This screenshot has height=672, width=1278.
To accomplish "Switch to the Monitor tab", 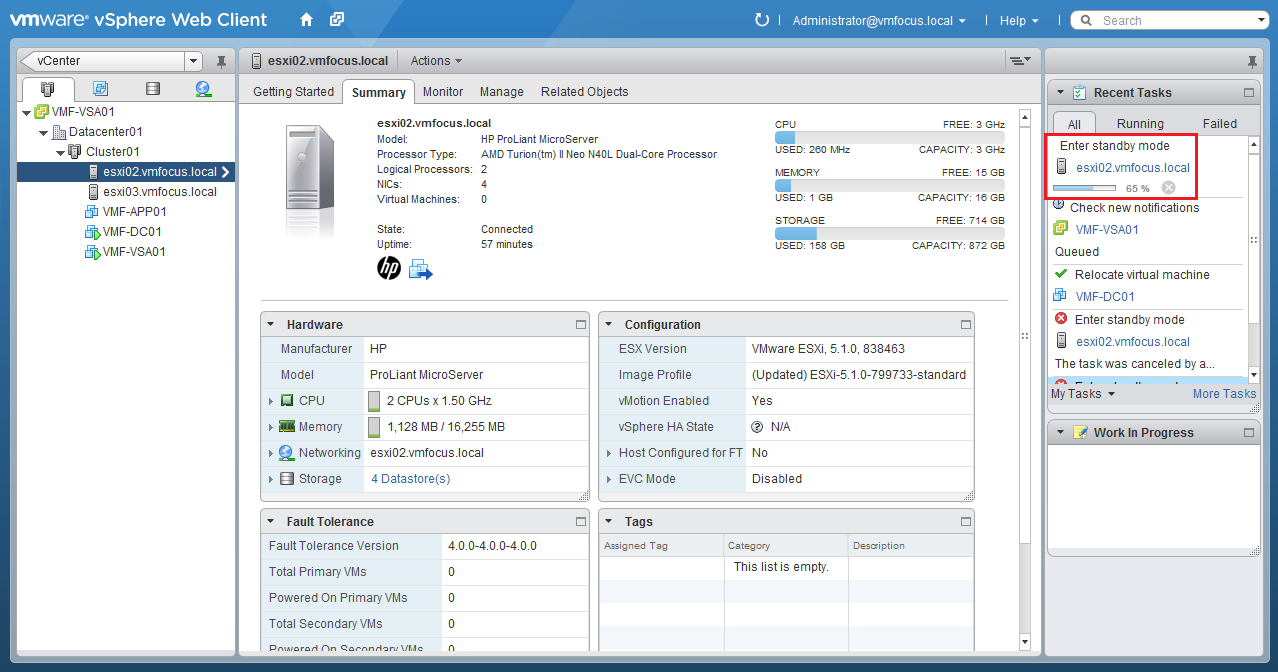I will point(442,92).
